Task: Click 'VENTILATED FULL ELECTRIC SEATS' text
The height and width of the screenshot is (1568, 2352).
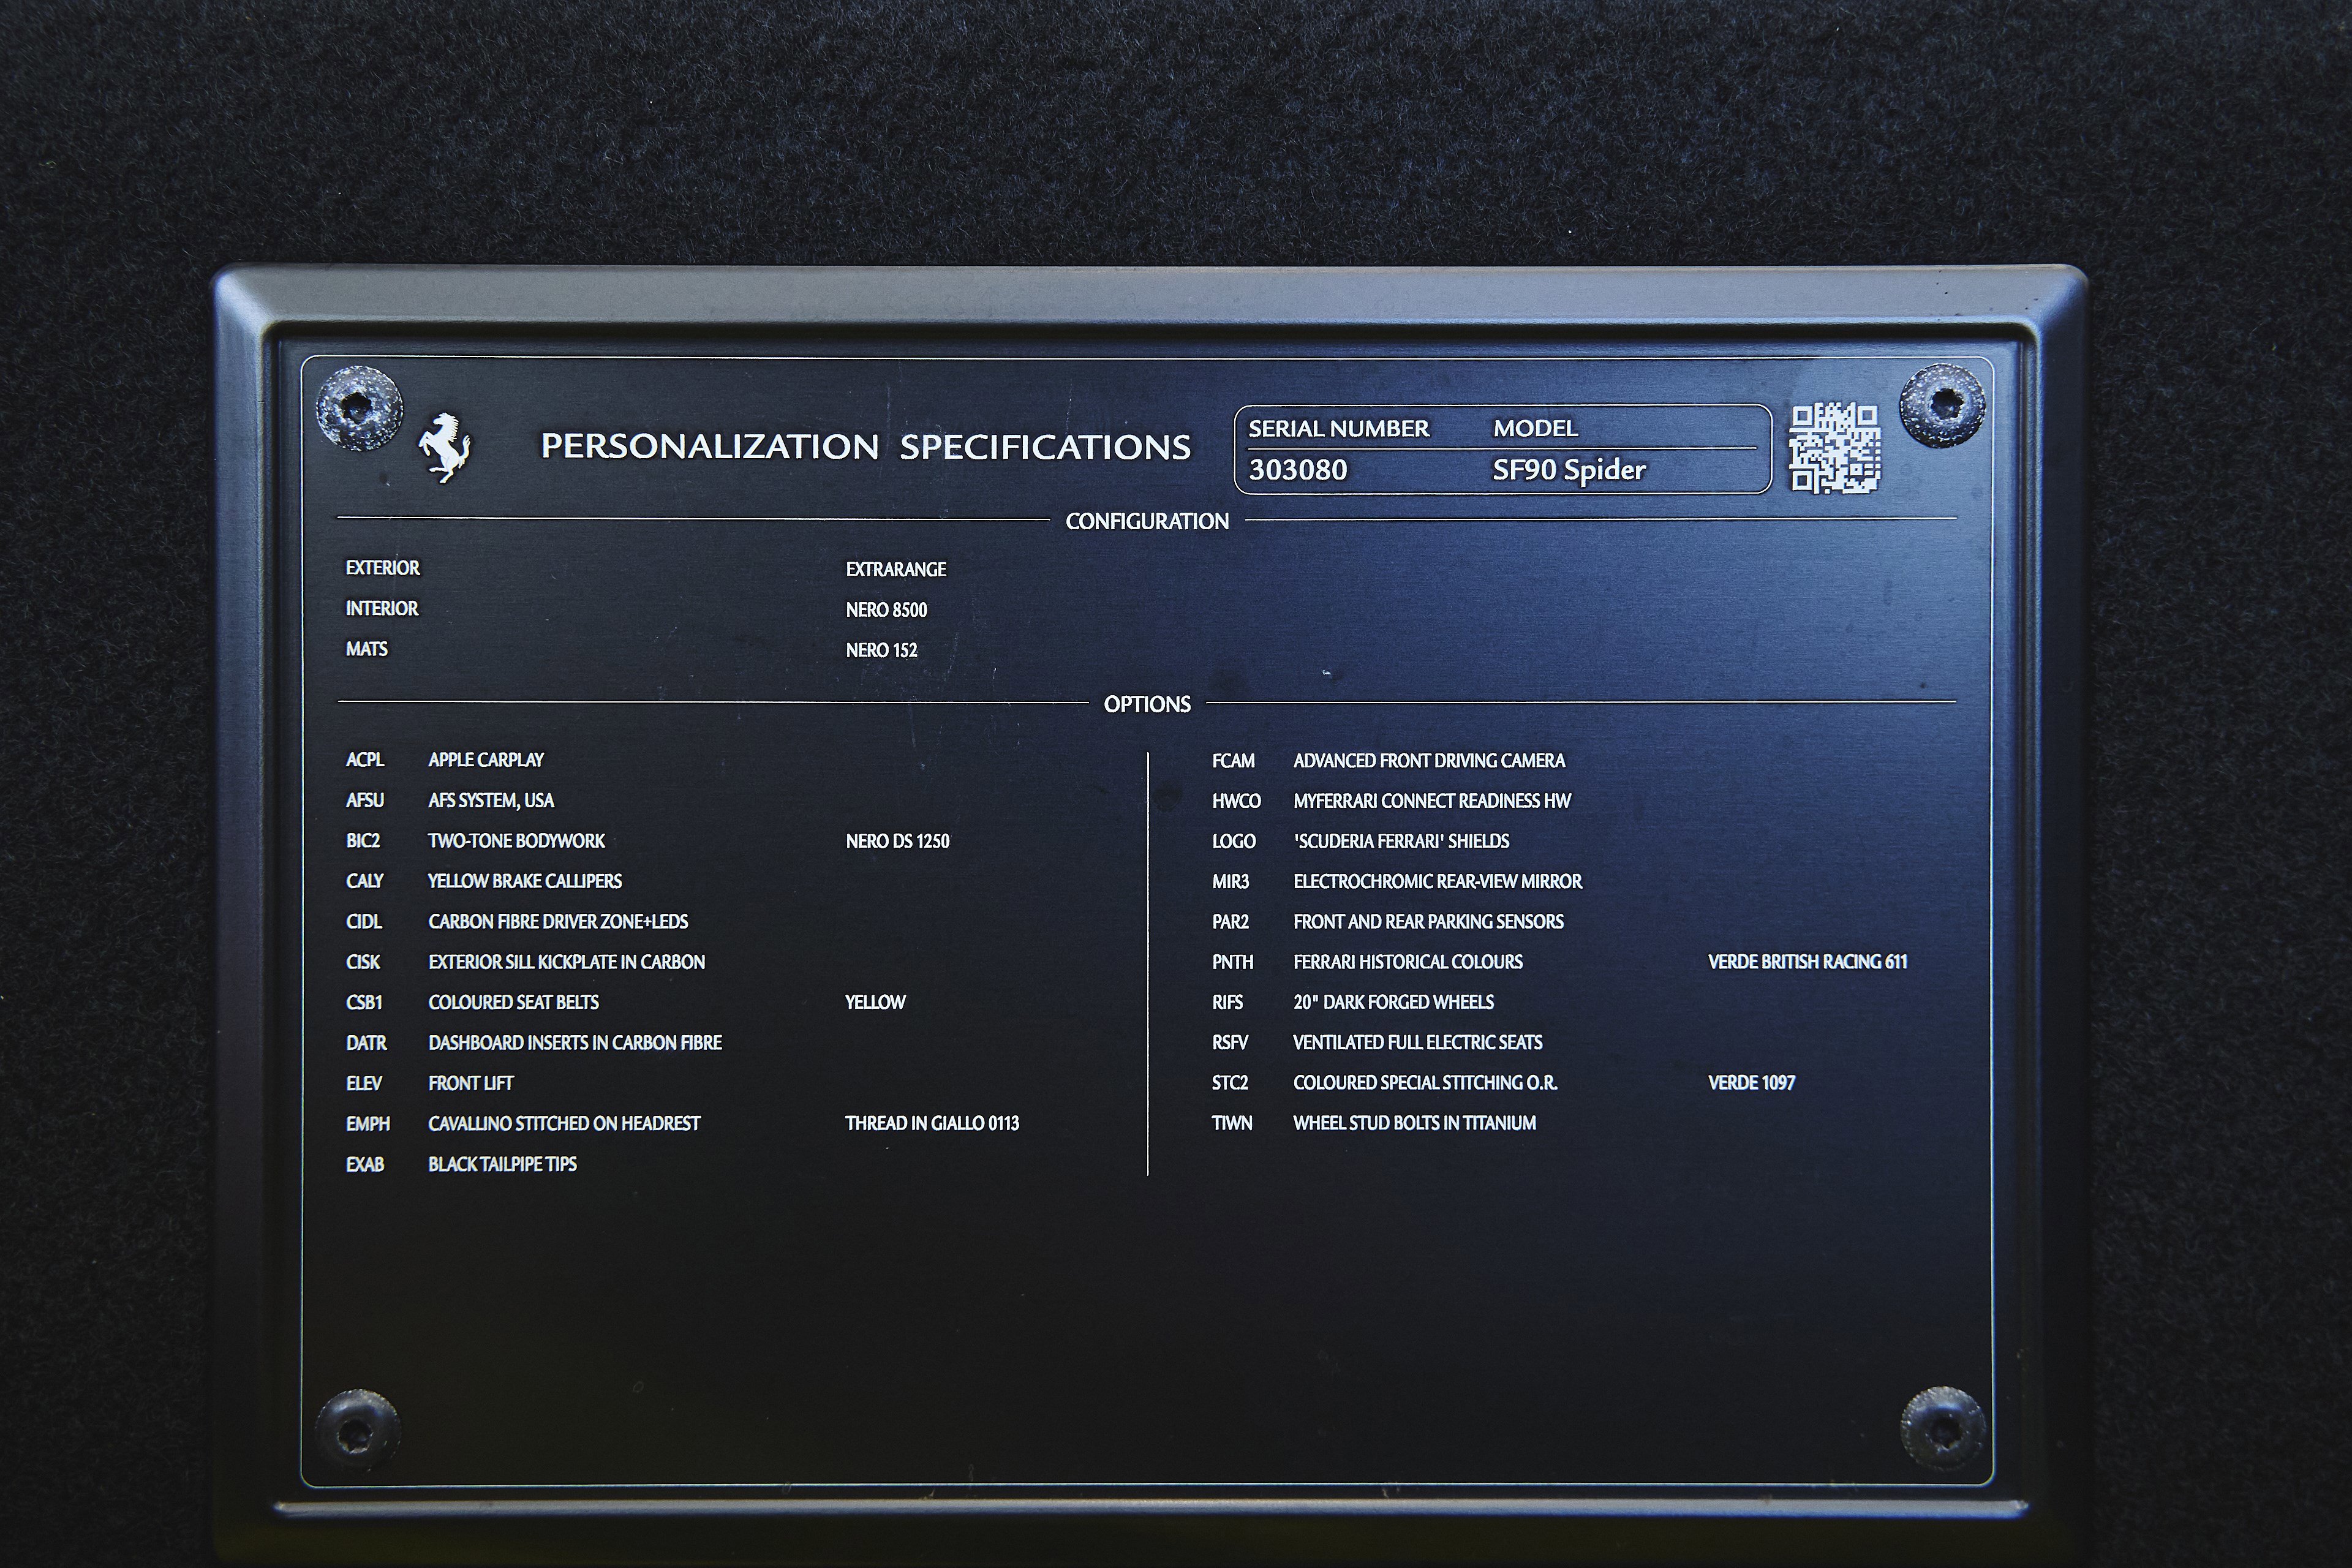Action: (1418, 1042)
